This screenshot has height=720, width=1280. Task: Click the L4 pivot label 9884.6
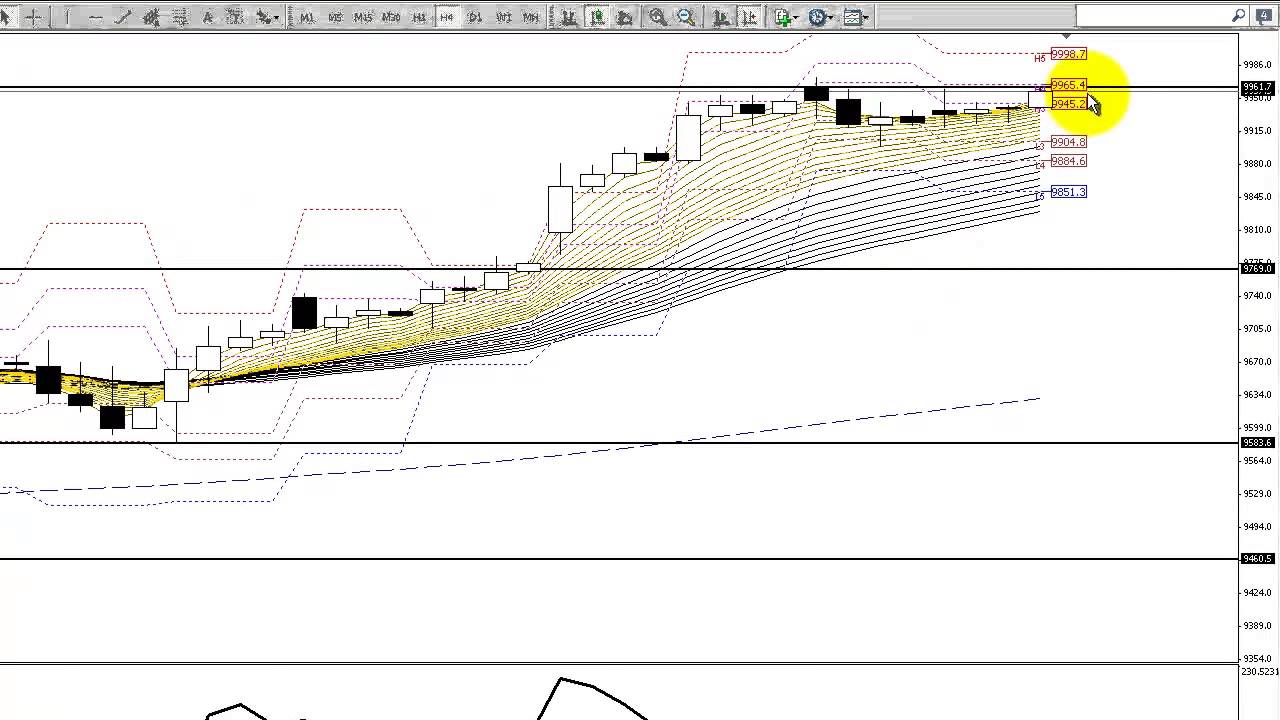point(1068,161)
